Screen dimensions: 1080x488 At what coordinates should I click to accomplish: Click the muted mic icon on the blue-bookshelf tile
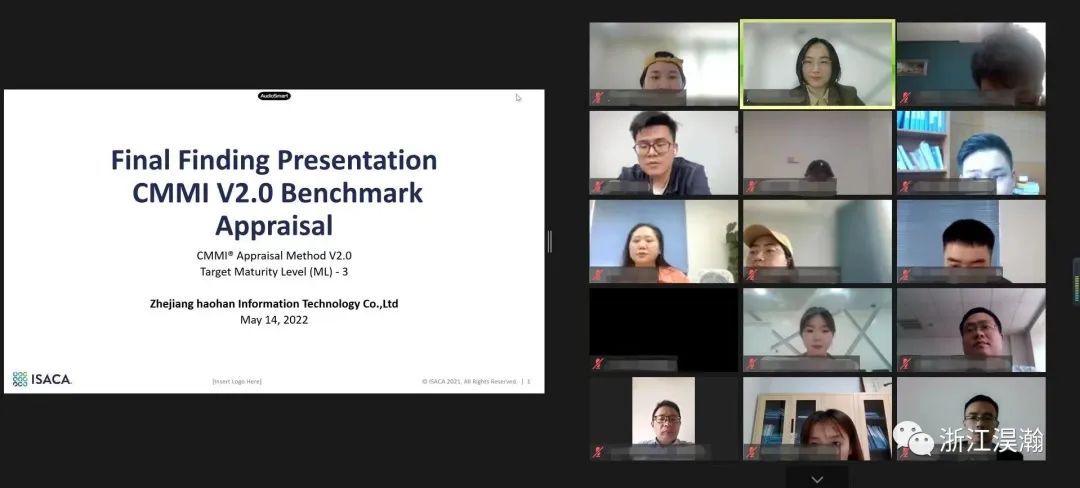905,186
